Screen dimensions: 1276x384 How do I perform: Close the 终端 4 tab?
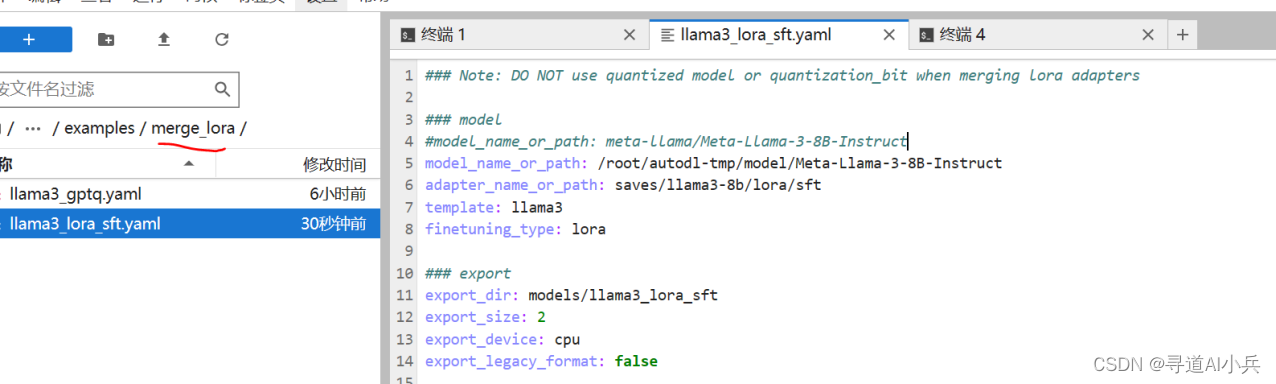(x=1149, y=35)
